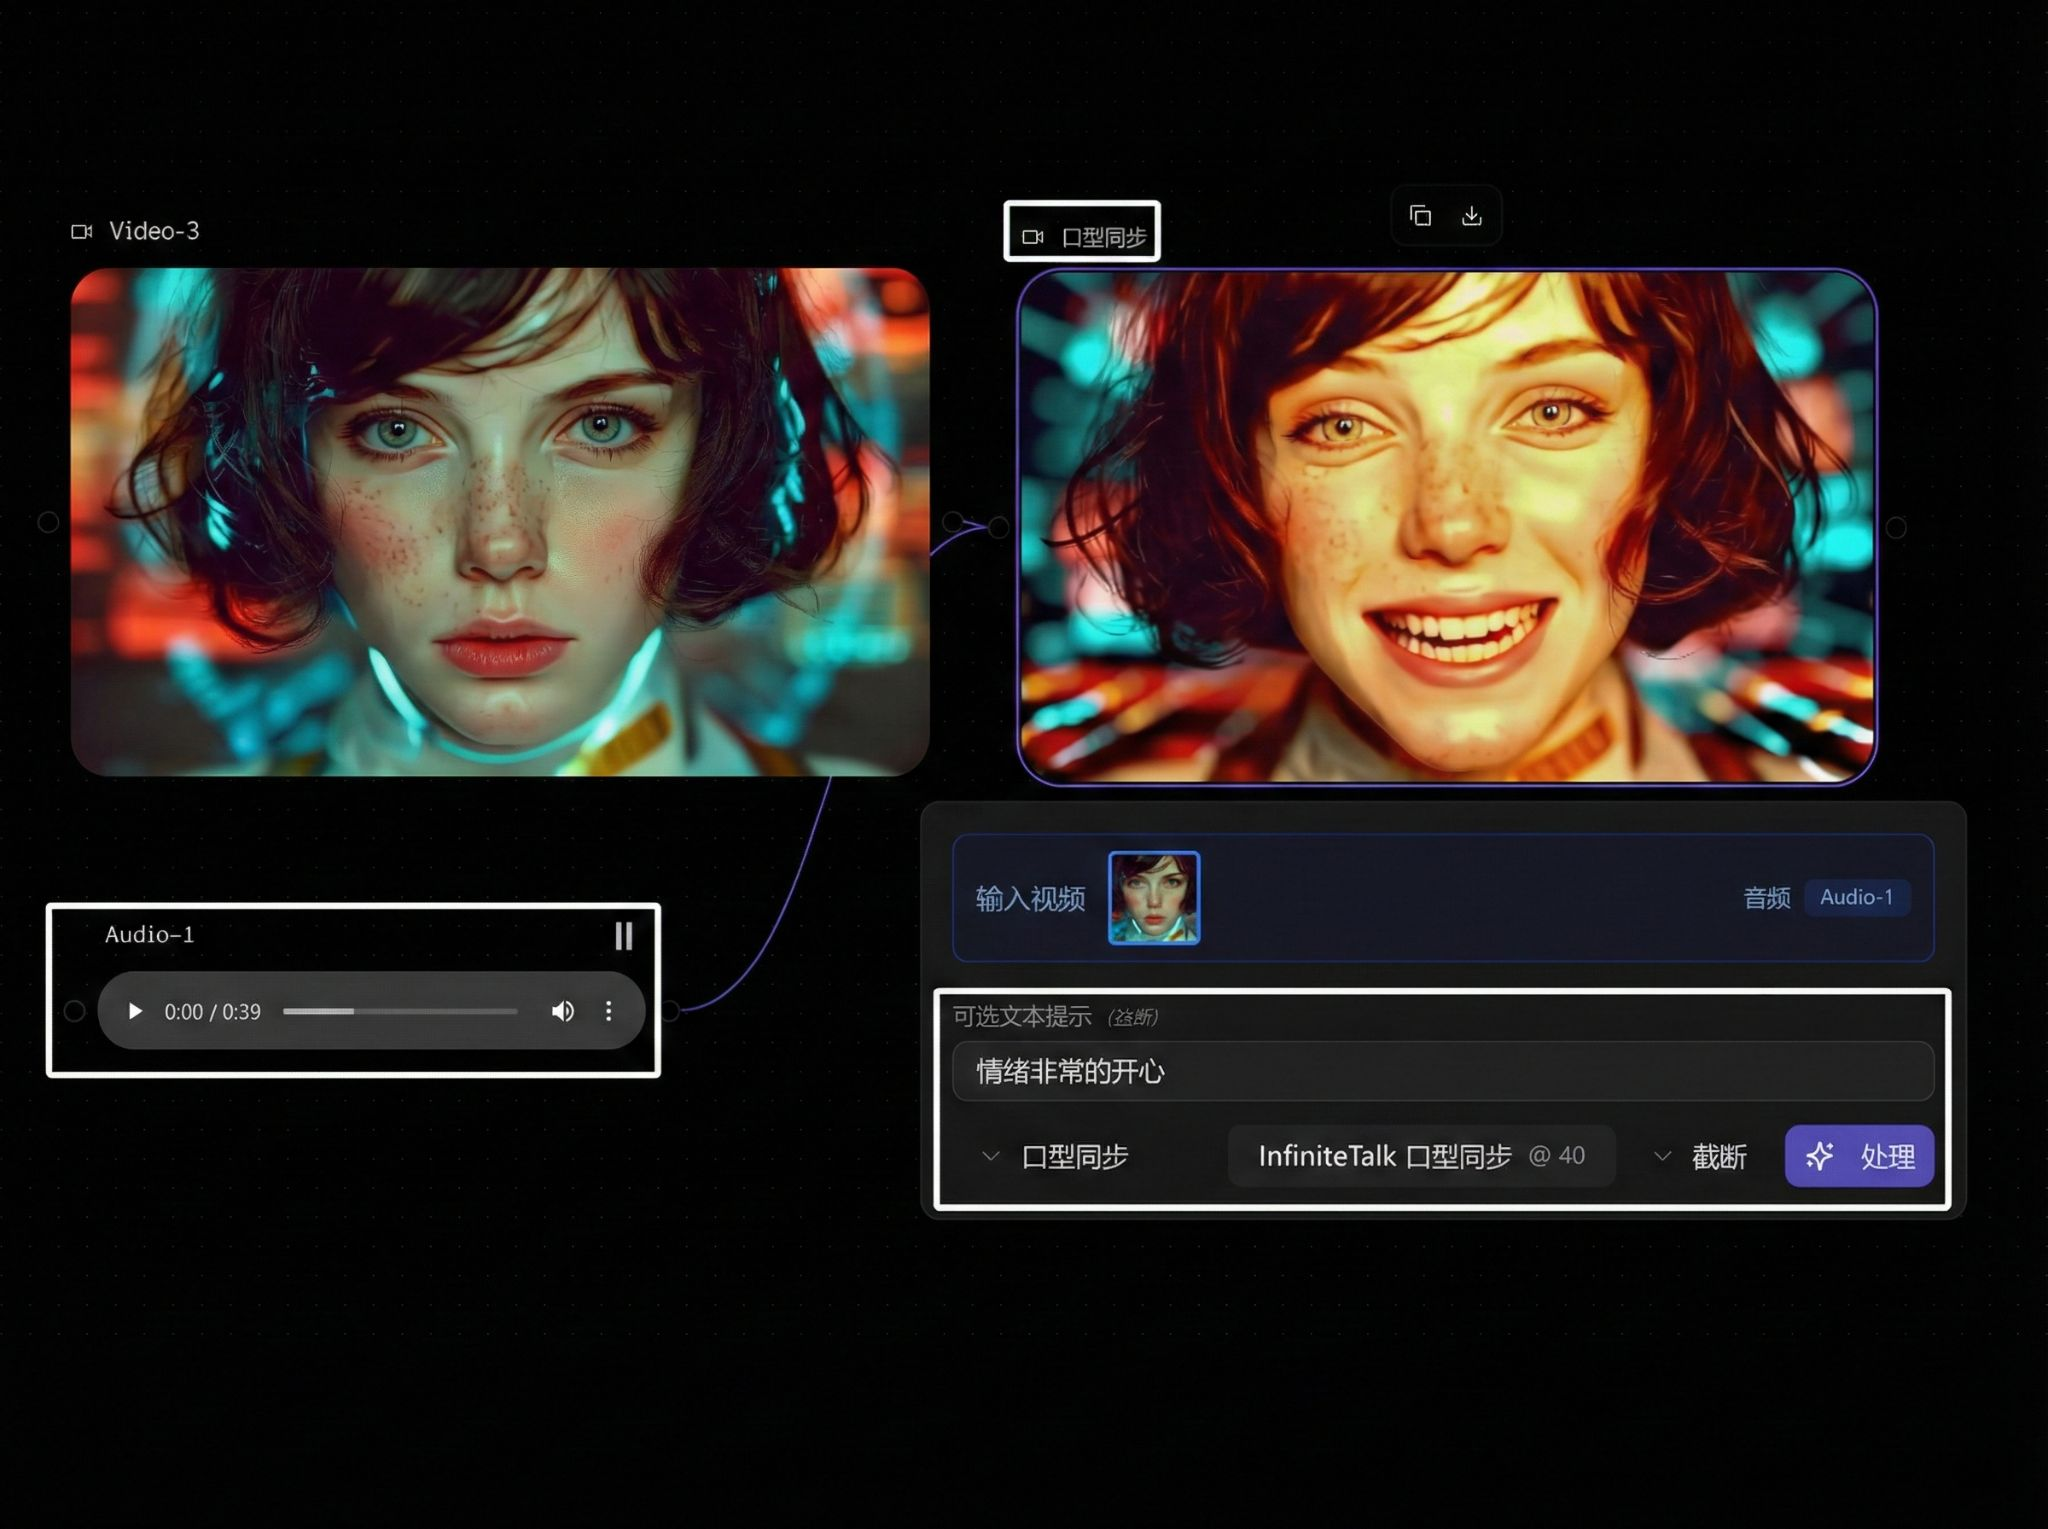This screenshot has height=1529, width=2048.
Task: Click the duplicate icon in the node toolbar
Action: pos(1421,216)
